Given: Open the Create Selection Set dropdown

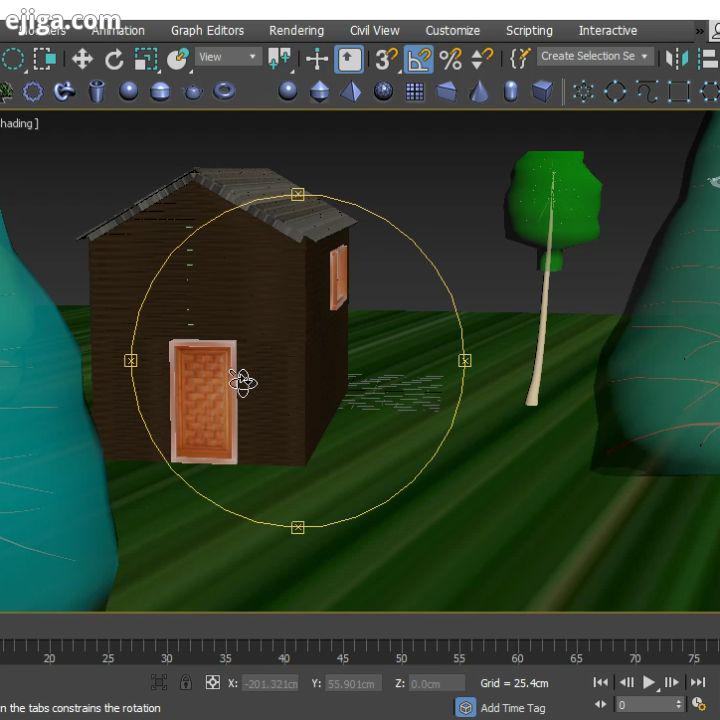Looking at the screenshot, I should point(595,56).
